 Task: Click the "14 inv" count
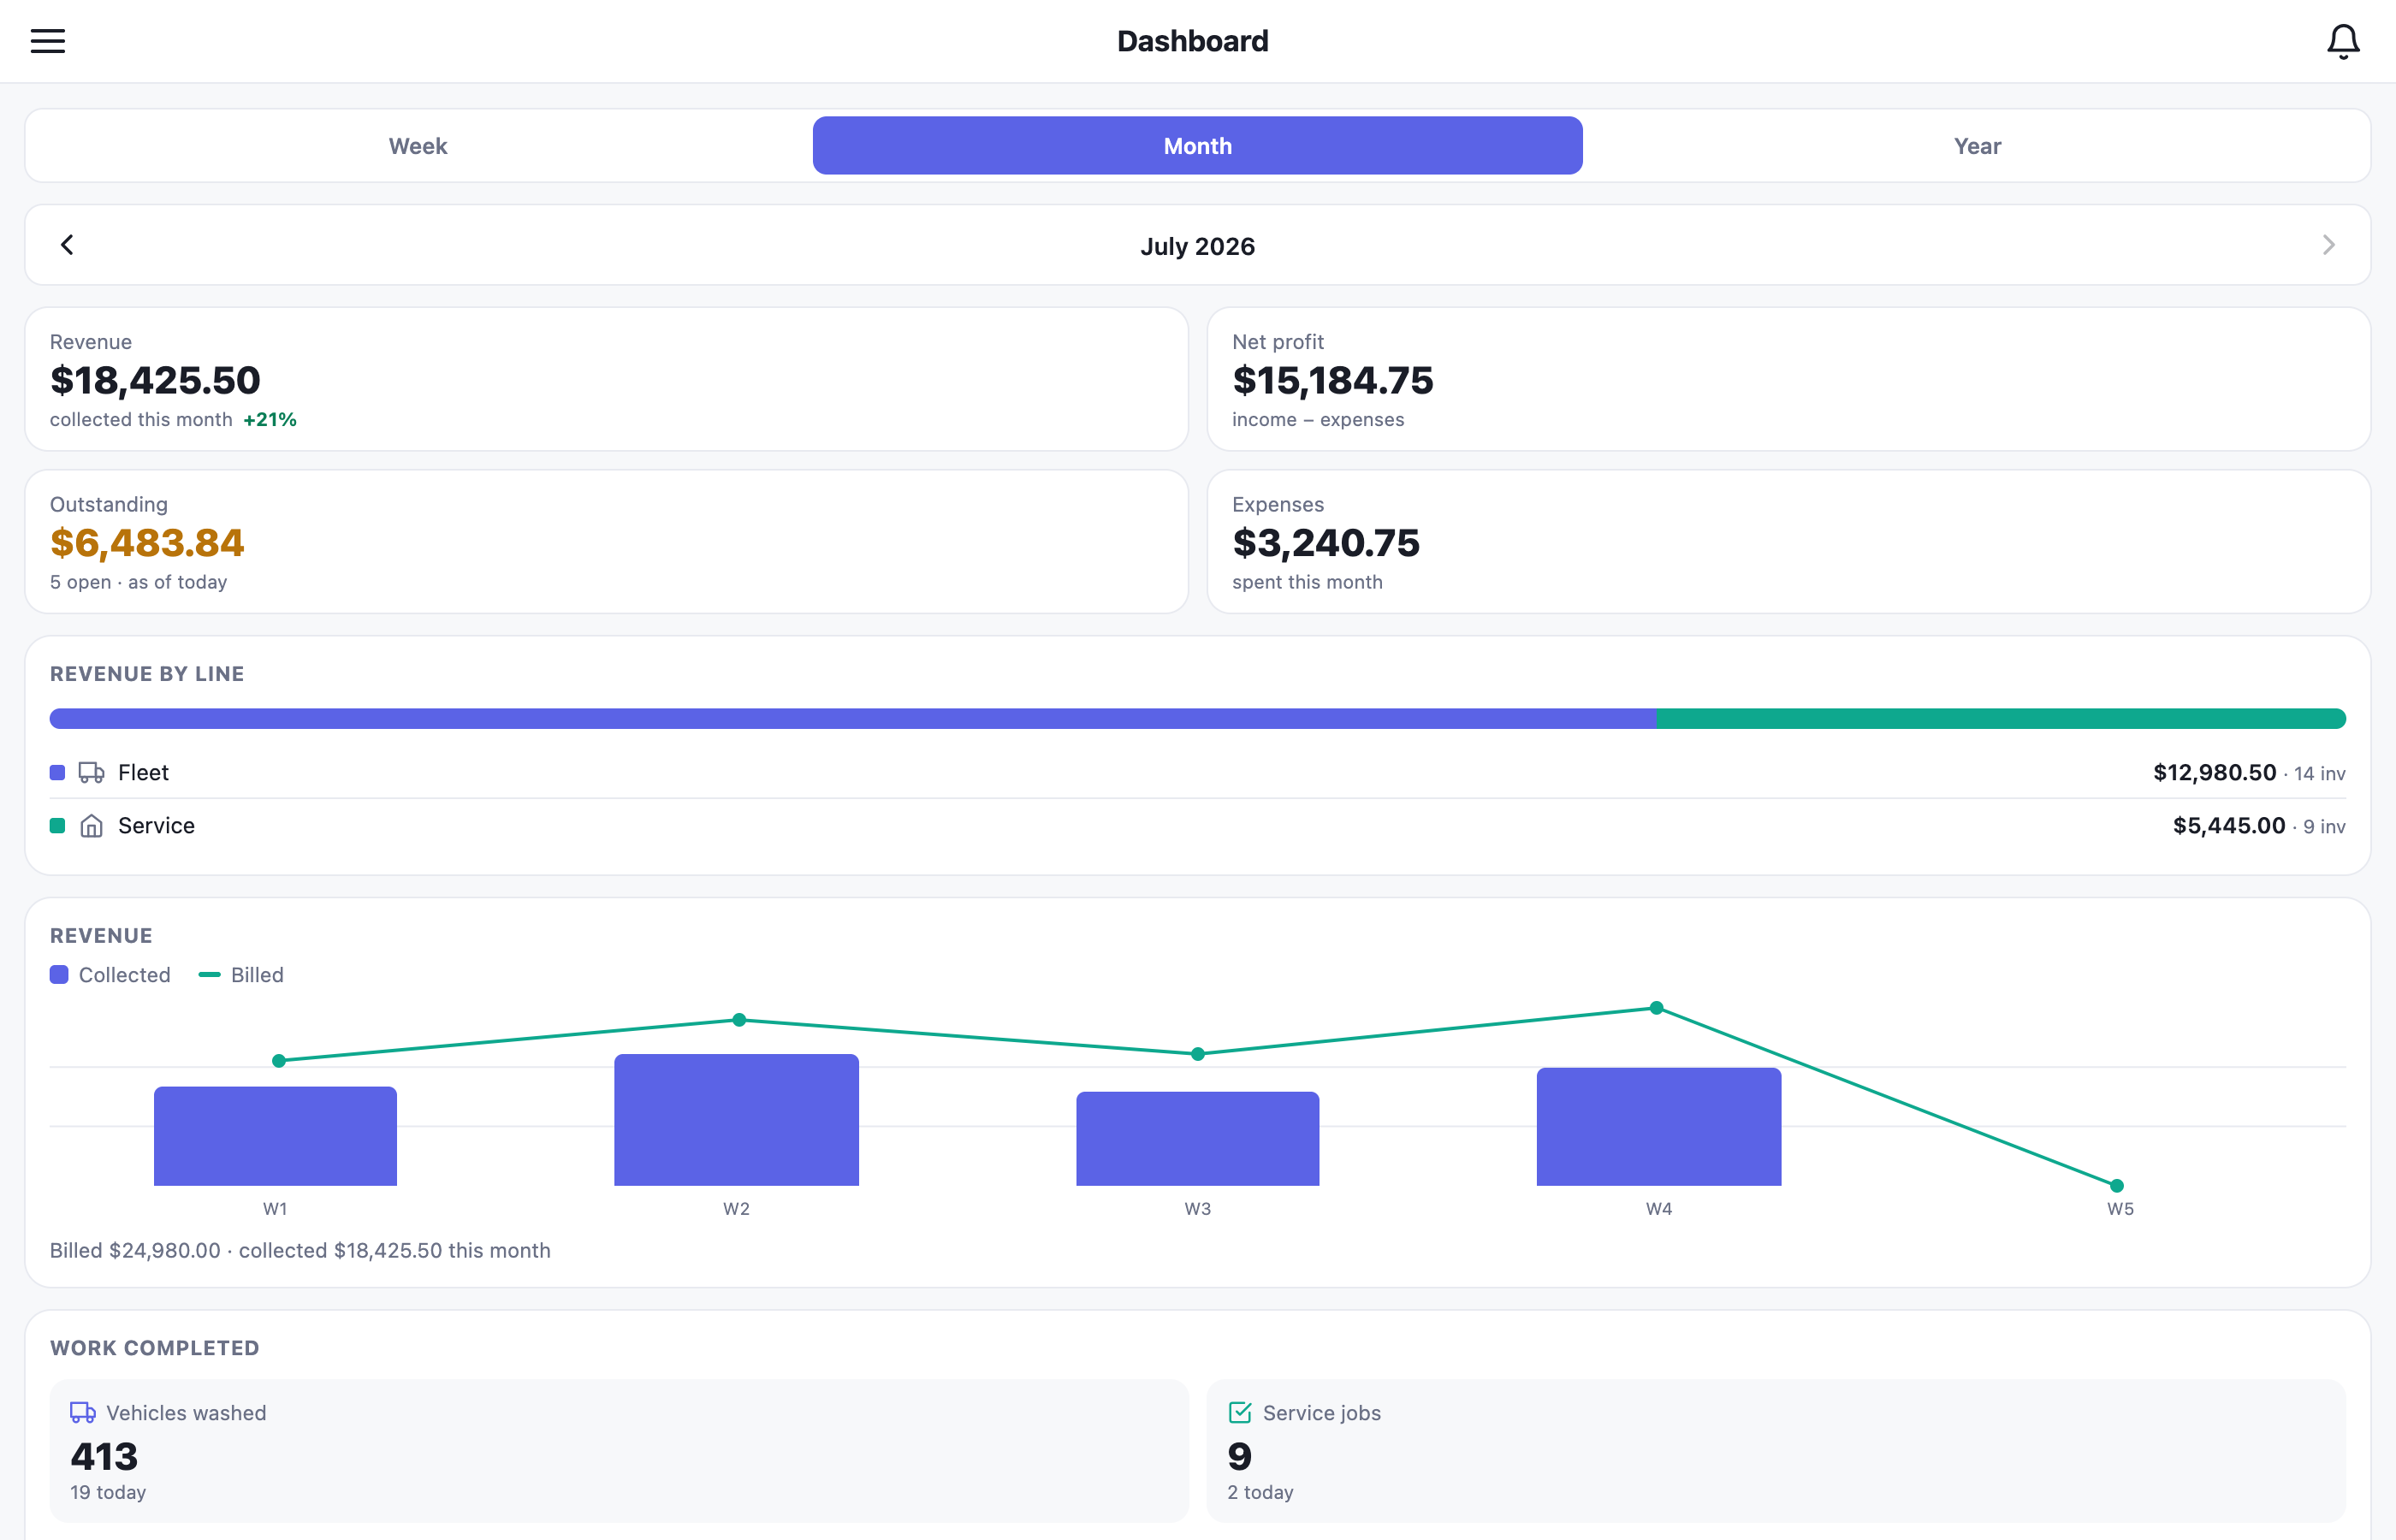tap(2320, 773)
